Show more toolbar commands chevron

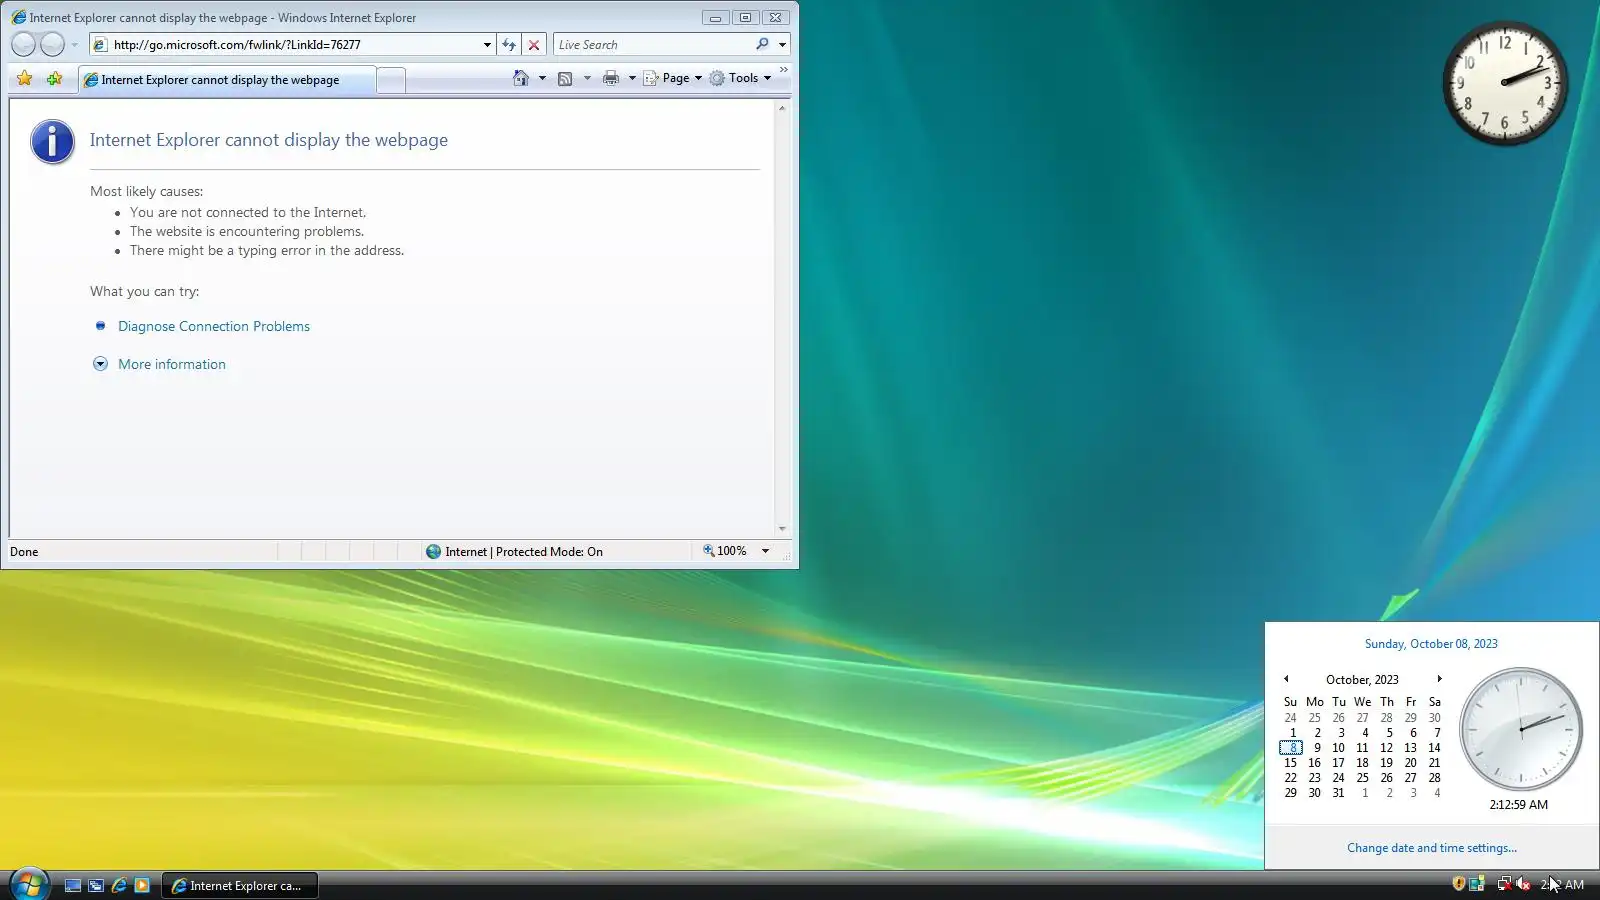(784, 70)
